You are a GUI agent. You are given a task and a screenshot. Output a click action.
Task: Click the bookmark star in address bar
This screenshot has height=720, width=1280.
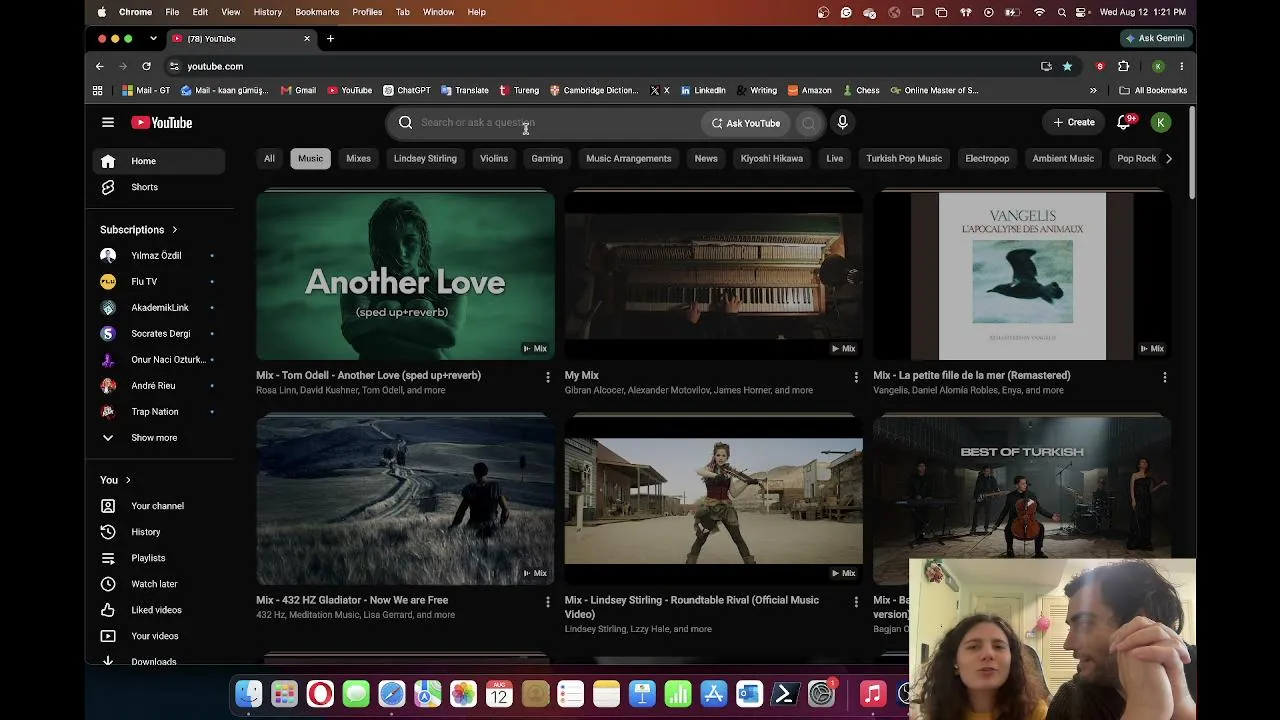coord(1067,66)
